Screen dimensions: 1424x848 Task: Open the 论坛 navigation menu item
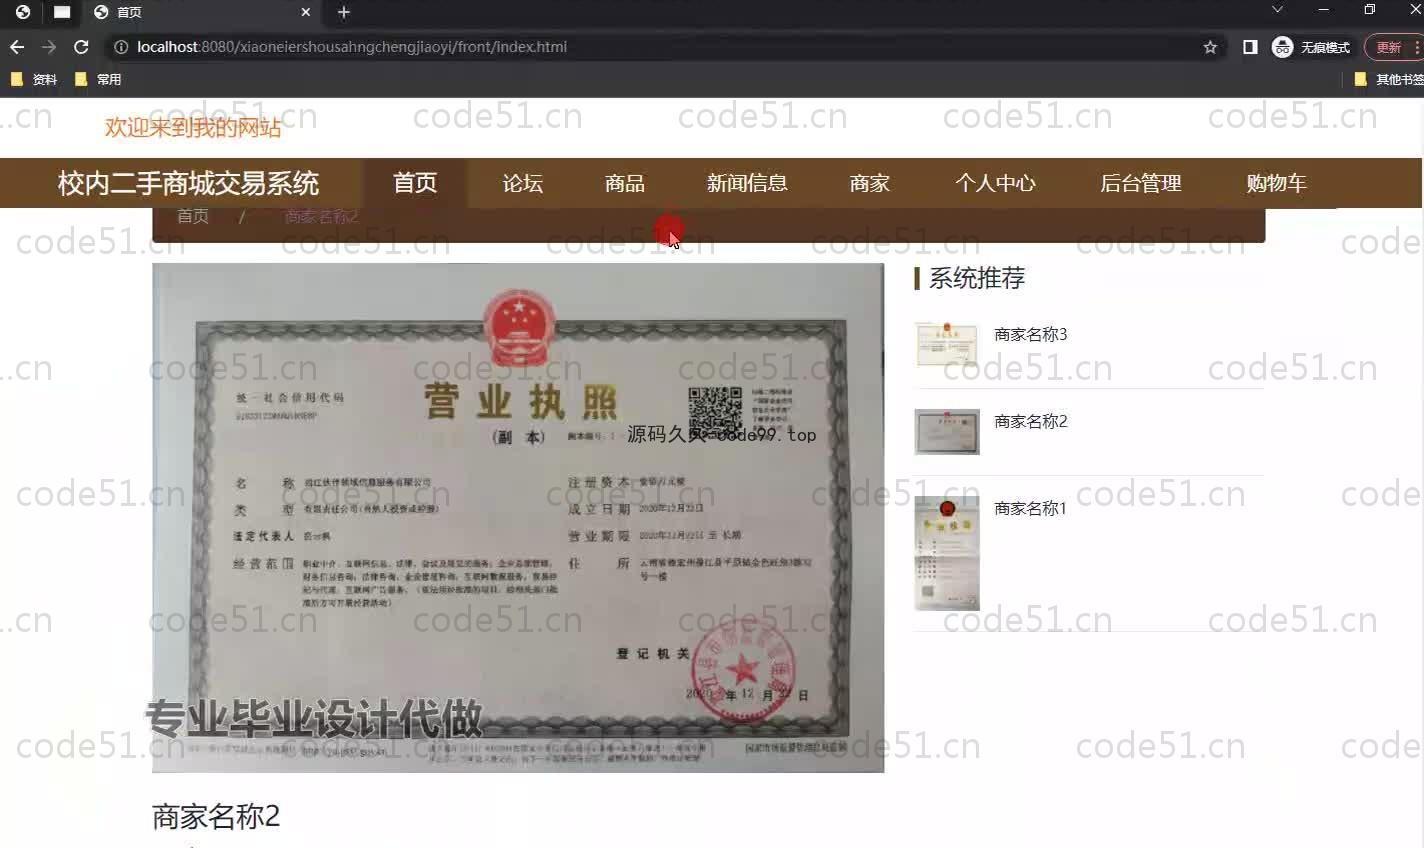coord(522,183)
